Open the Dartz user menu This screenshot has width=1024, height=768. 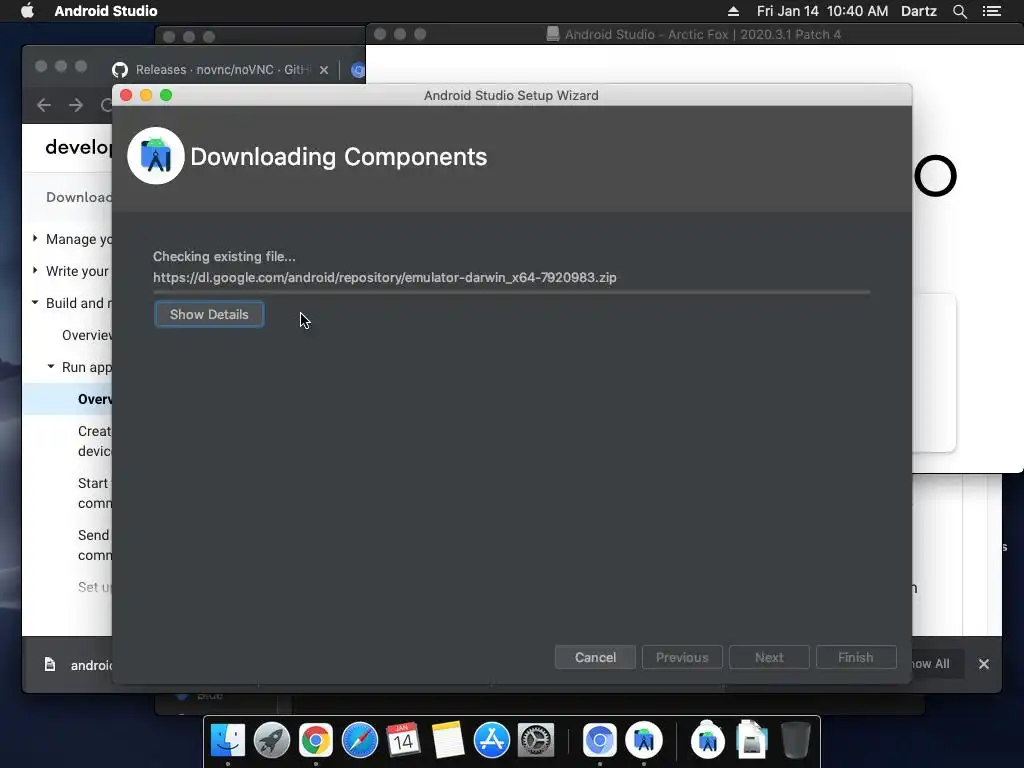918,11
